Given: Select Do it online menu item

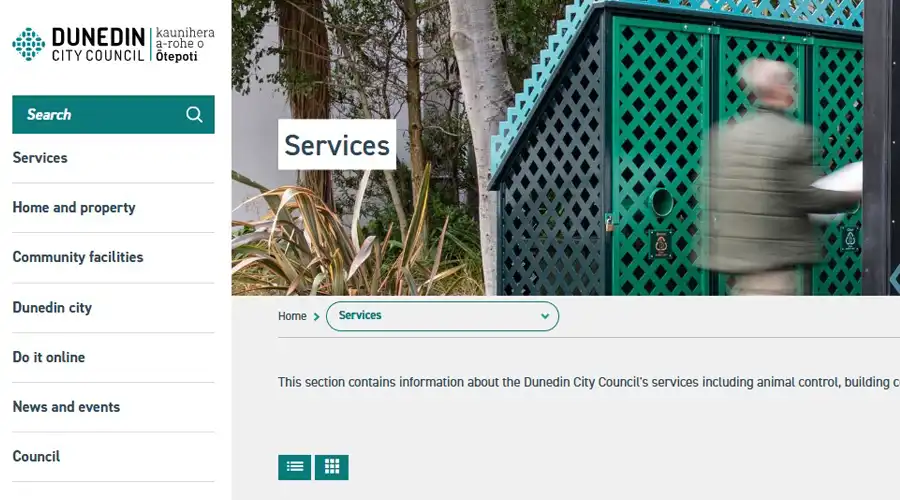Looking at the screenshot, I should coord(49,357).
